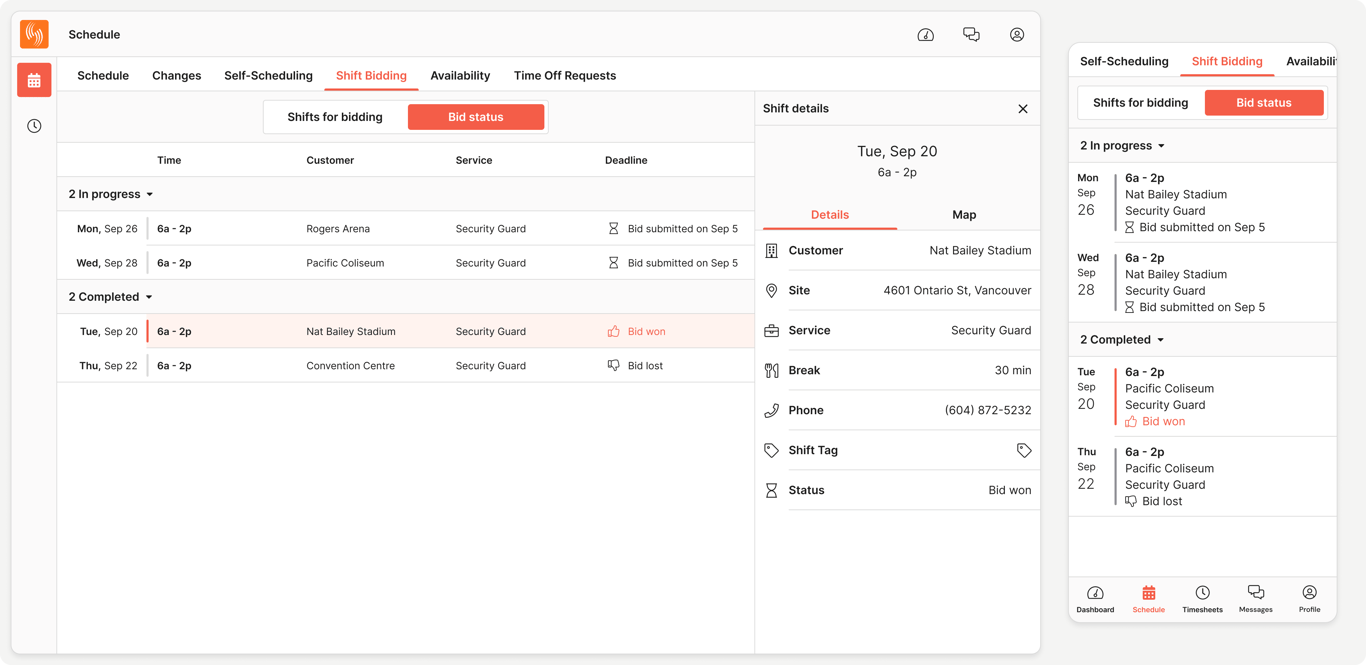Open the desktop Shift Bidding tab
Screen dimensions: 1366x665
click(x=371, y=76)
